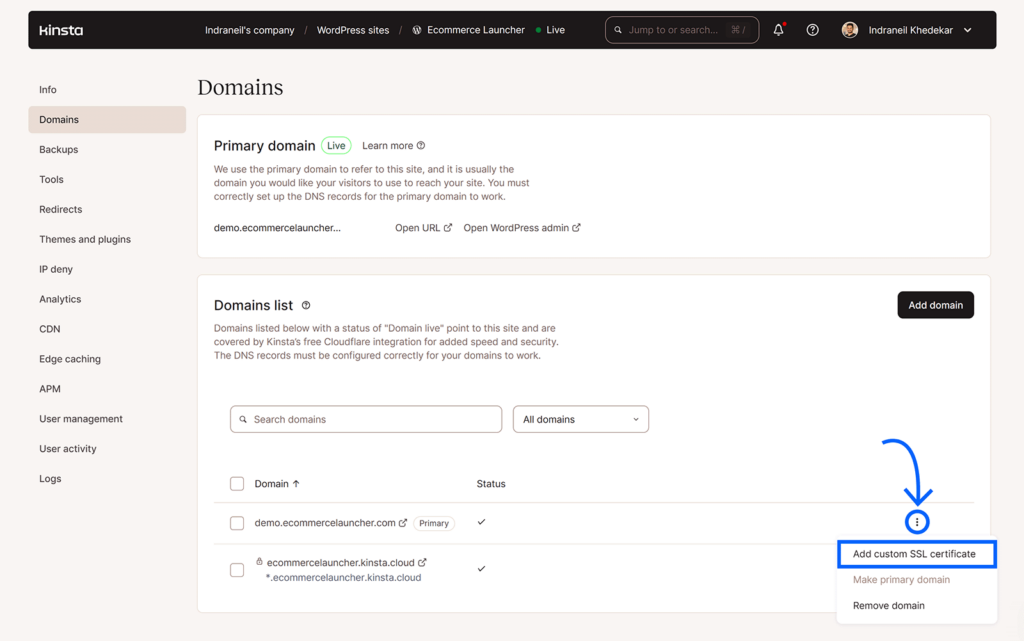Click Ecommerce Launcher breadcrumb
The height and width of the screenshot is (641, 1024).
click(475, 30)
